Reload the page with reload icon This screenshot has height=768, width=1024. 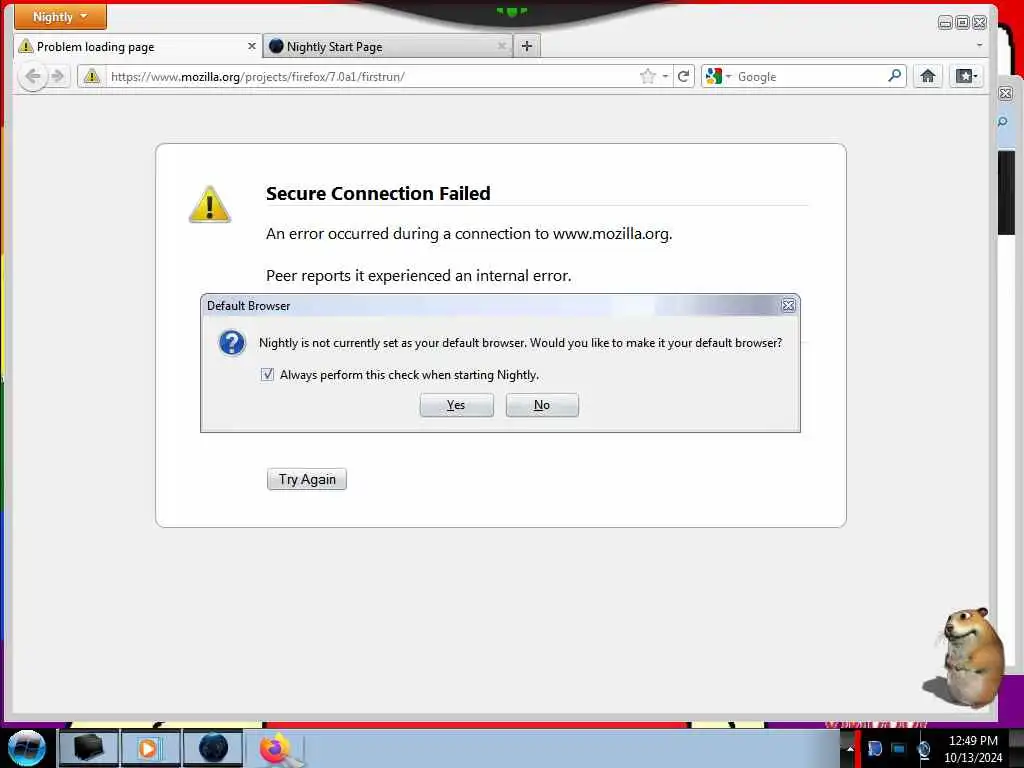(684, 76)
